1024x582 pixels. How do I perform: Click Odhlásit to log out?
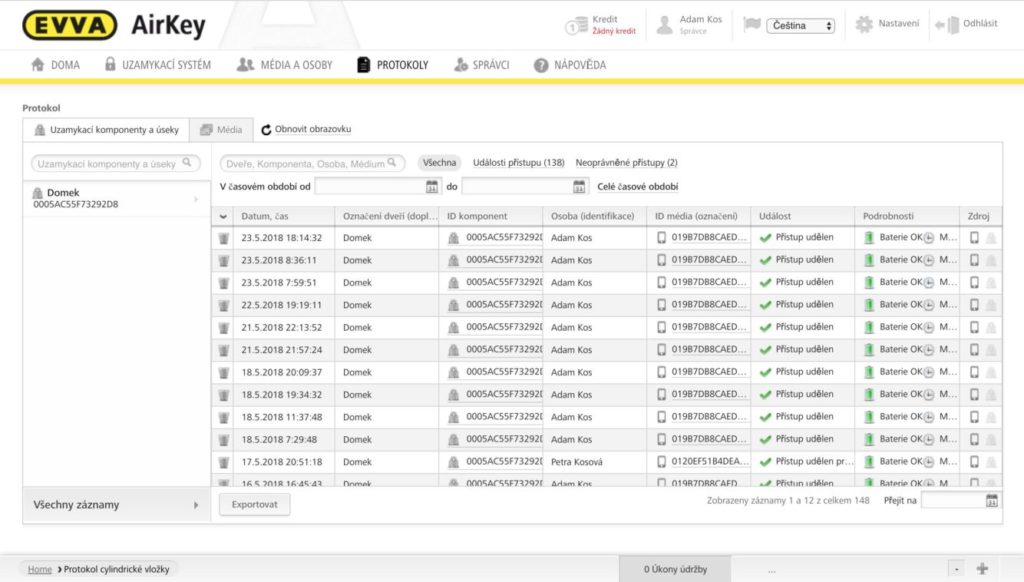[967, 24]
